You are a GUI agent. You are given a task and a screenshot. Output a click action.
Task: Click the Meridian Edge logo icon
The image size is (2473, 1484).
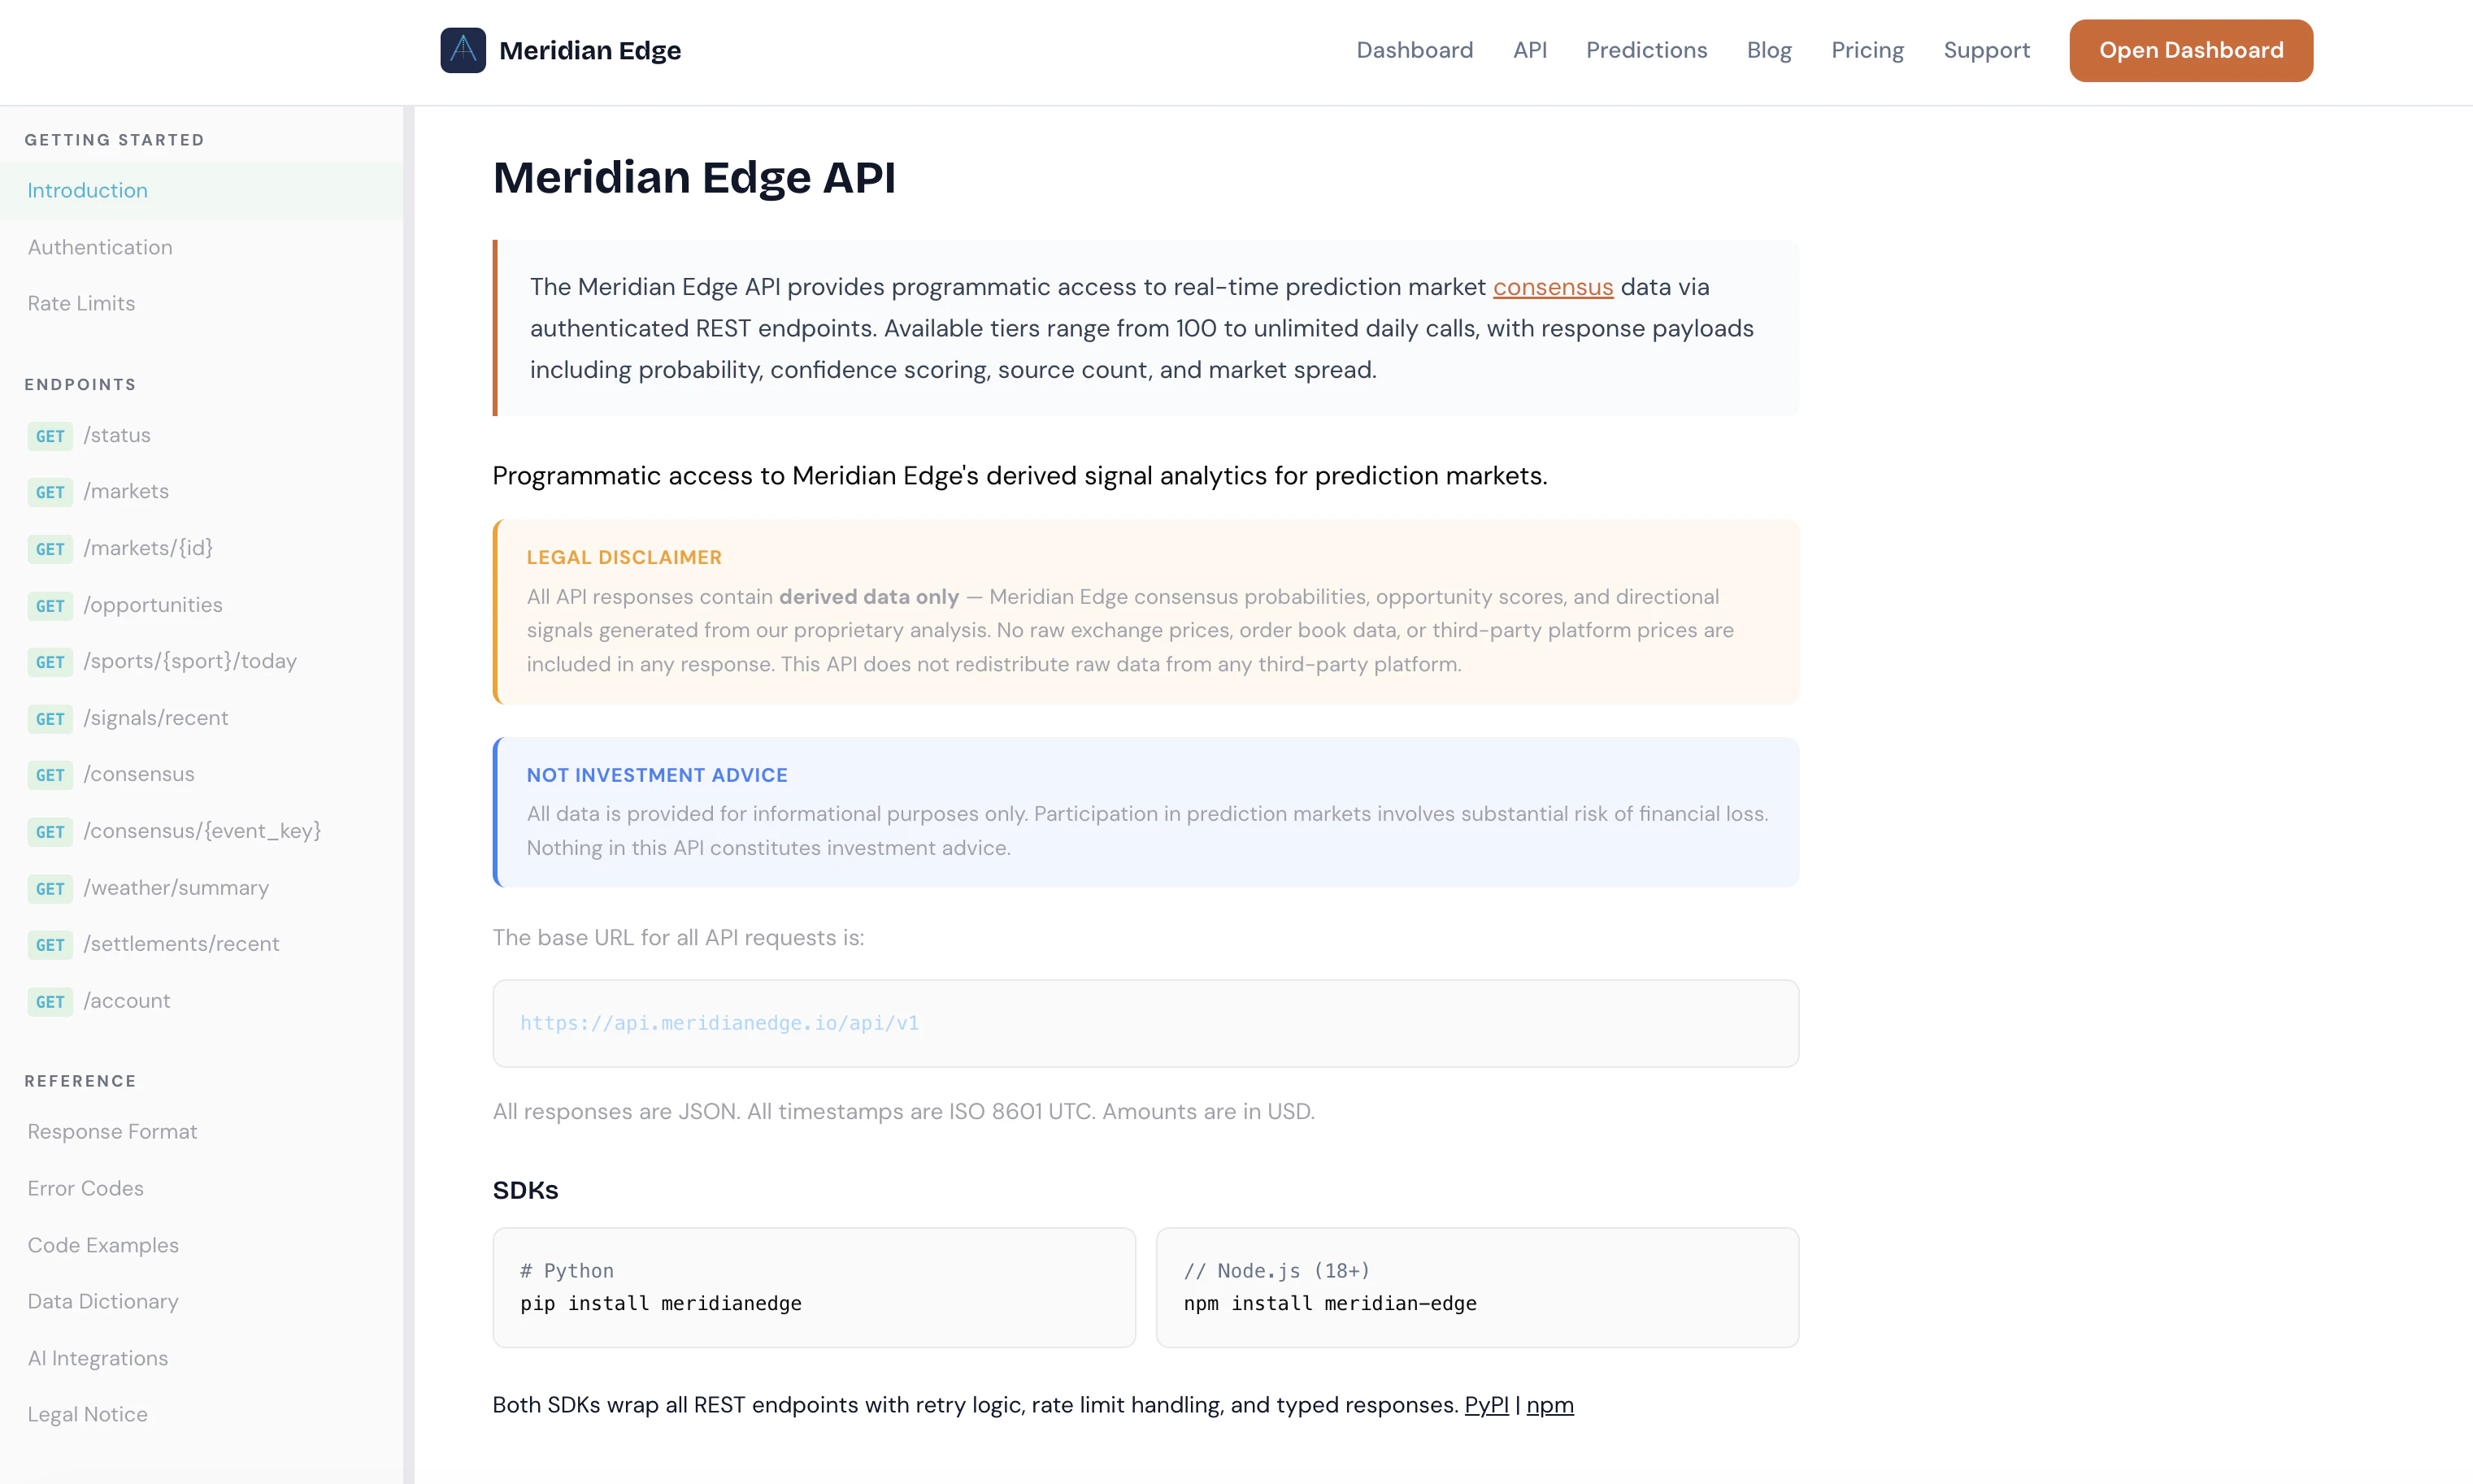pyautogui.click(x=463, y=50)
